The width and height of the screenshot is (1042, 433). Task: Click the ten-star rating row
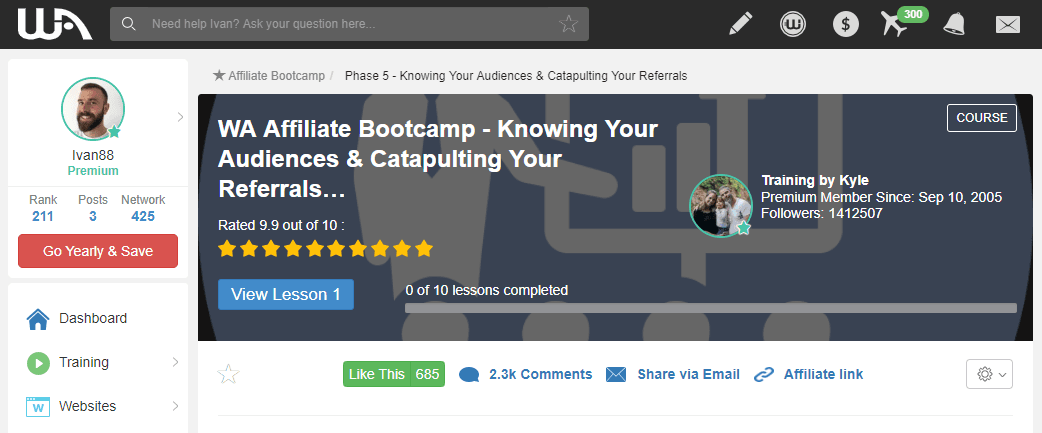pos(326,249)
